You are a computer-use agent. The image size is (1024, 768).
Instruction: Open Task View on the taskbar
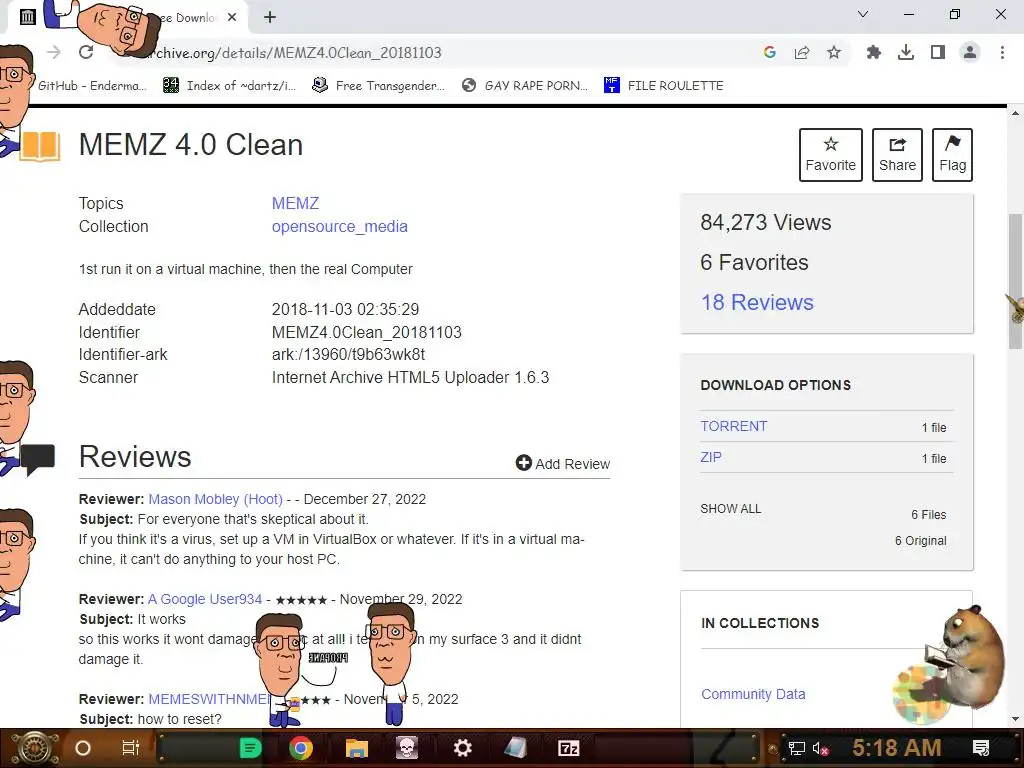pos(131,748)
